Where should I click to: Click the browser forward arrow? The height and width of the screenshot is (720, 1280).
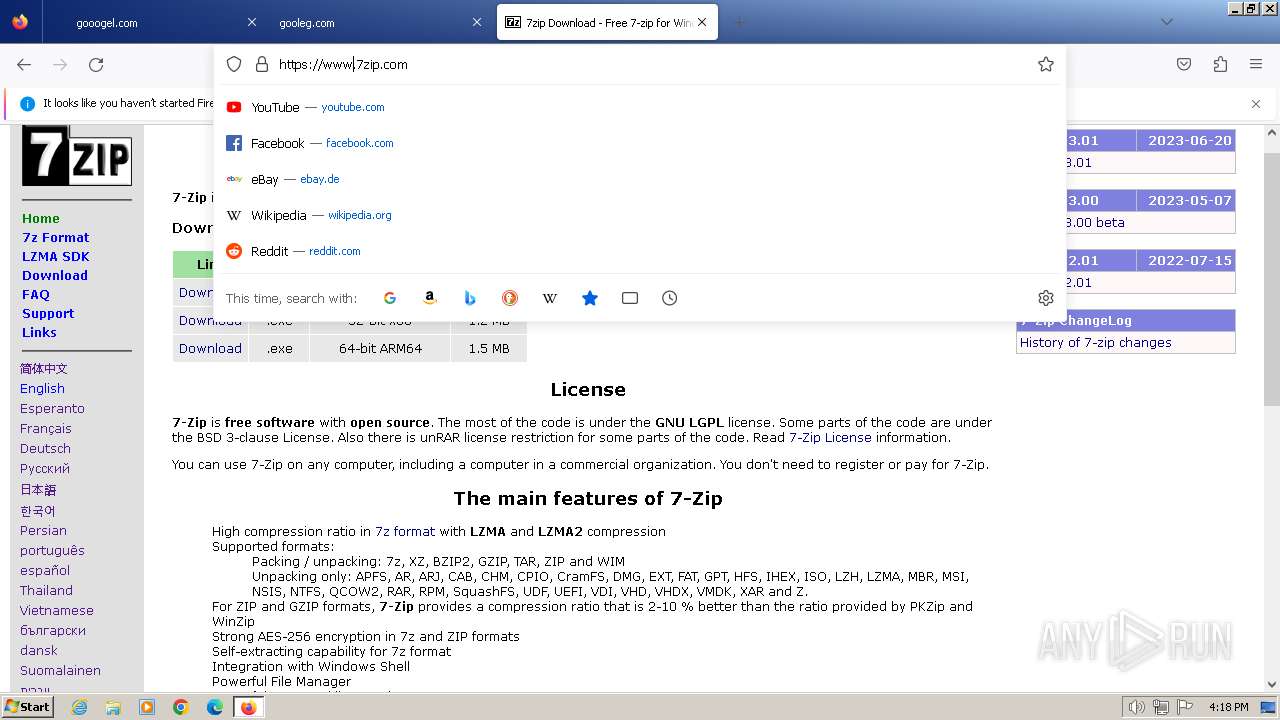click(60, 64)
